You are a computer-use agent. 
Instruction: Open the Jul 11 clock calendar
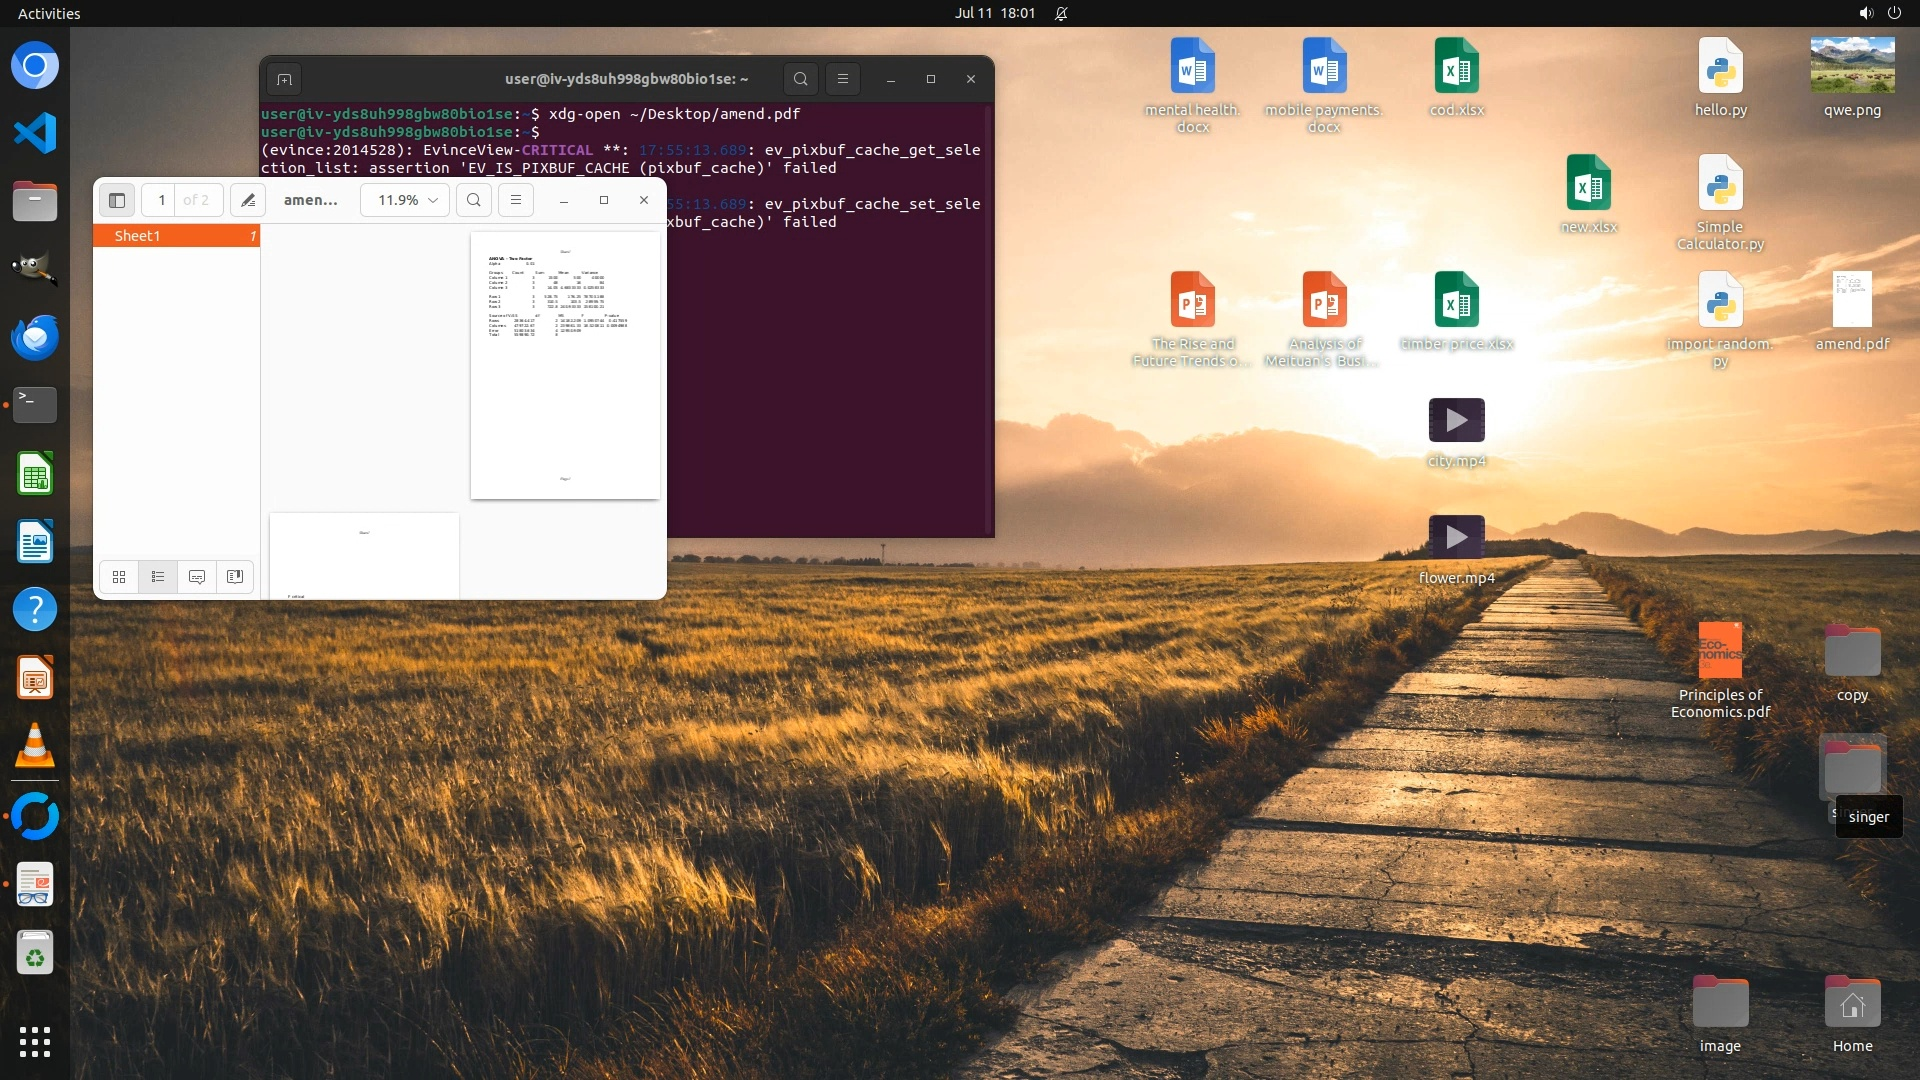994,13
